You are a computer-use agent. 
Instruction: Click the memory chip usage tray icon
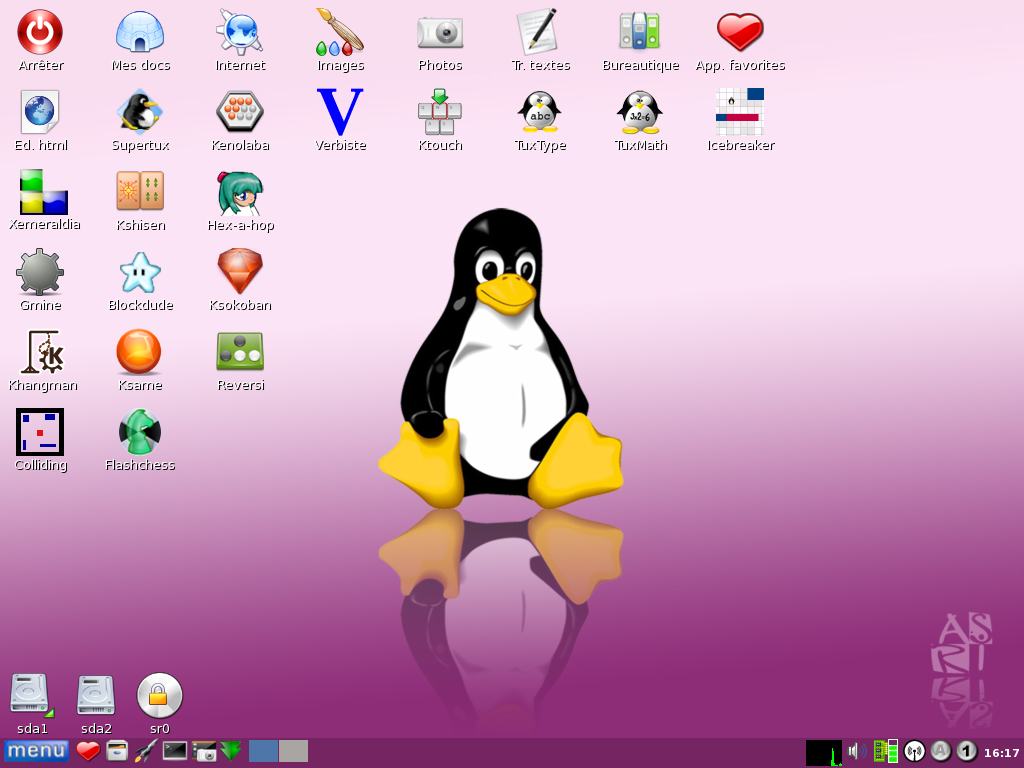pos(886,752)
